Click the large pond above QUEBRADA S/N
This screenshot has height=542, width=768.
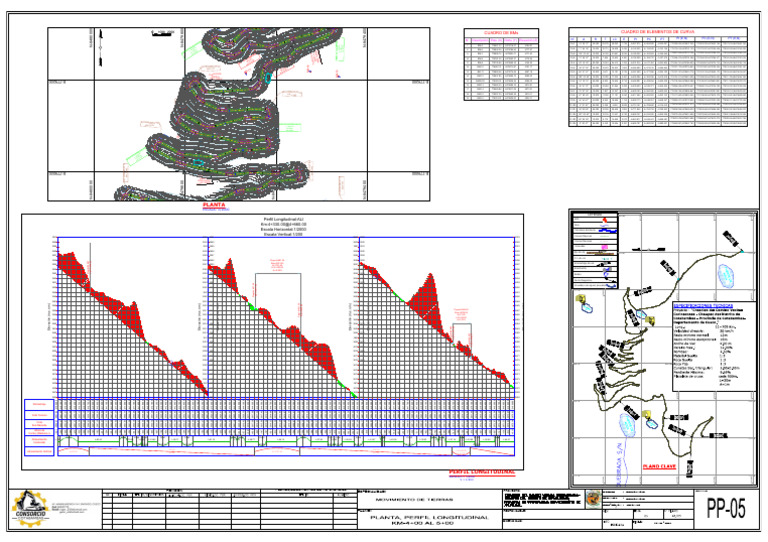pos(627,424)
